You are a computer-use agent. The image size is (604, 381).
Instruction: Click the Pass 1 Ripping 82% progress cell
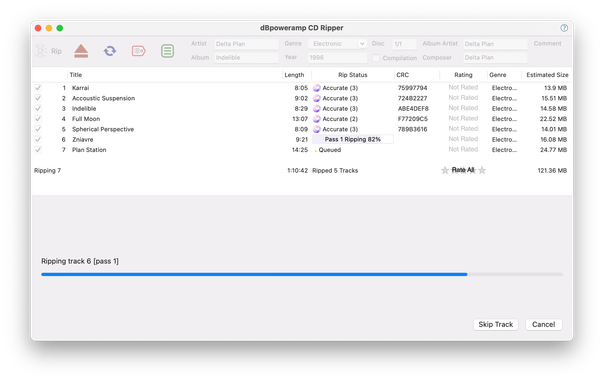point(353,139)
